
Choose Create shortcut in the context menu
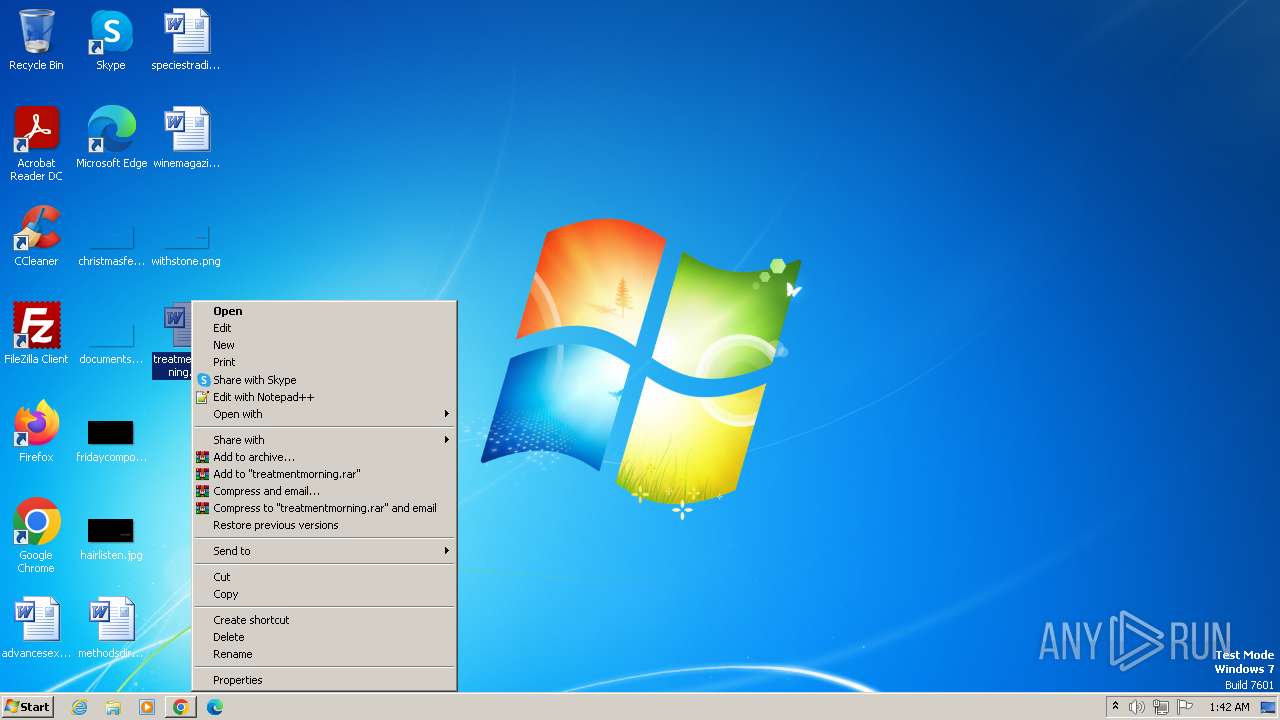coord(325,620)
